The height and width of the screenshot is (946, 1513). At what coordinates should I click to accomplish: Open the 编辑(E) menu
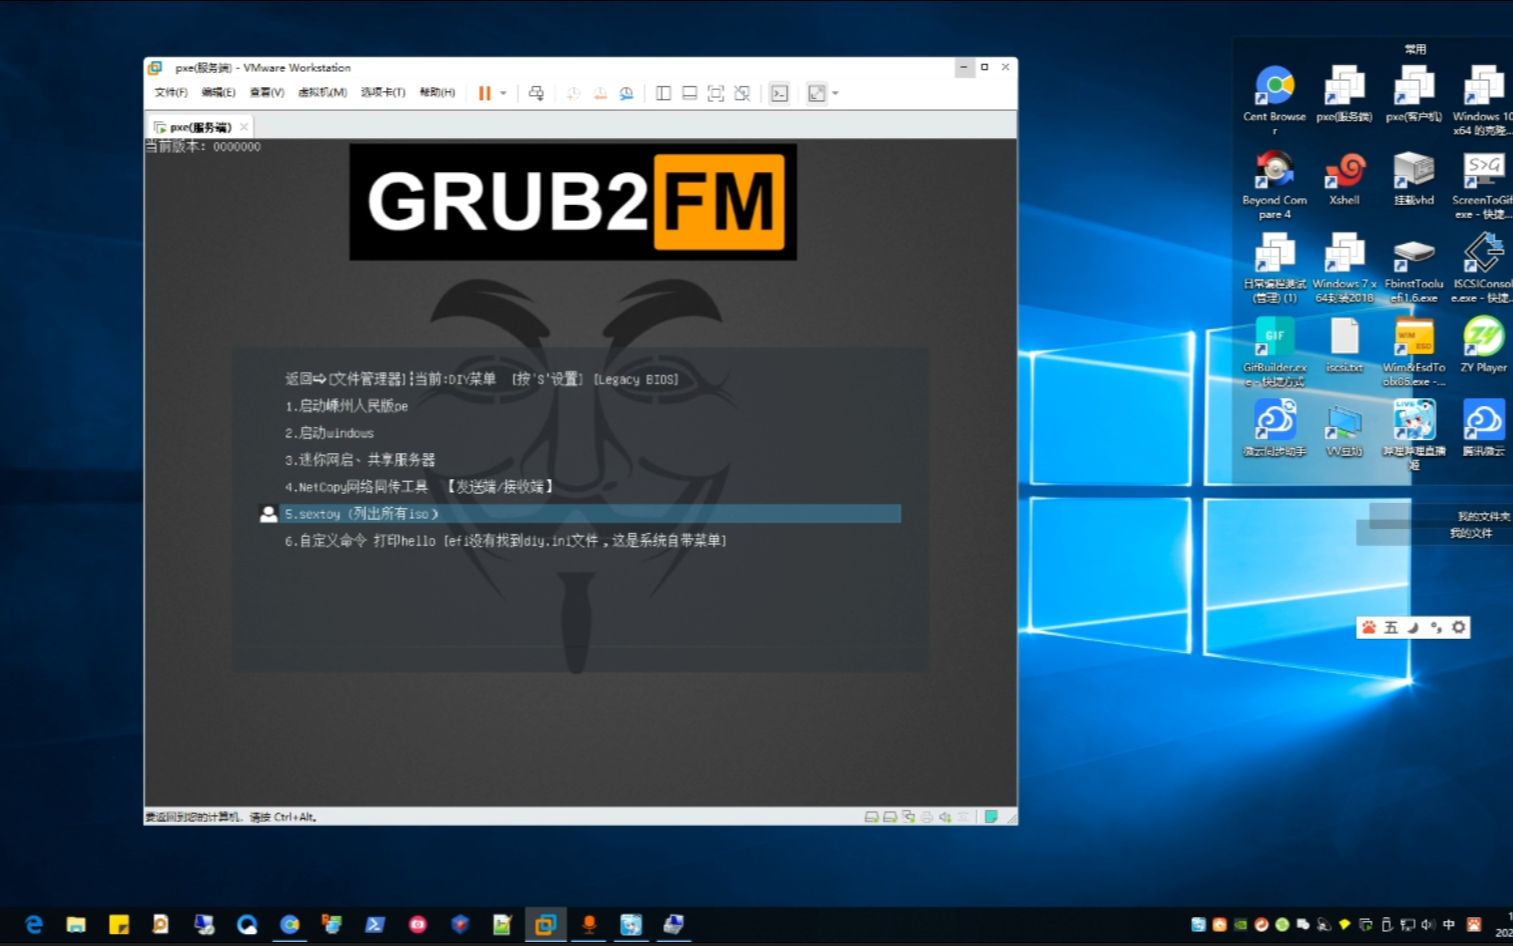click(218, 92)
